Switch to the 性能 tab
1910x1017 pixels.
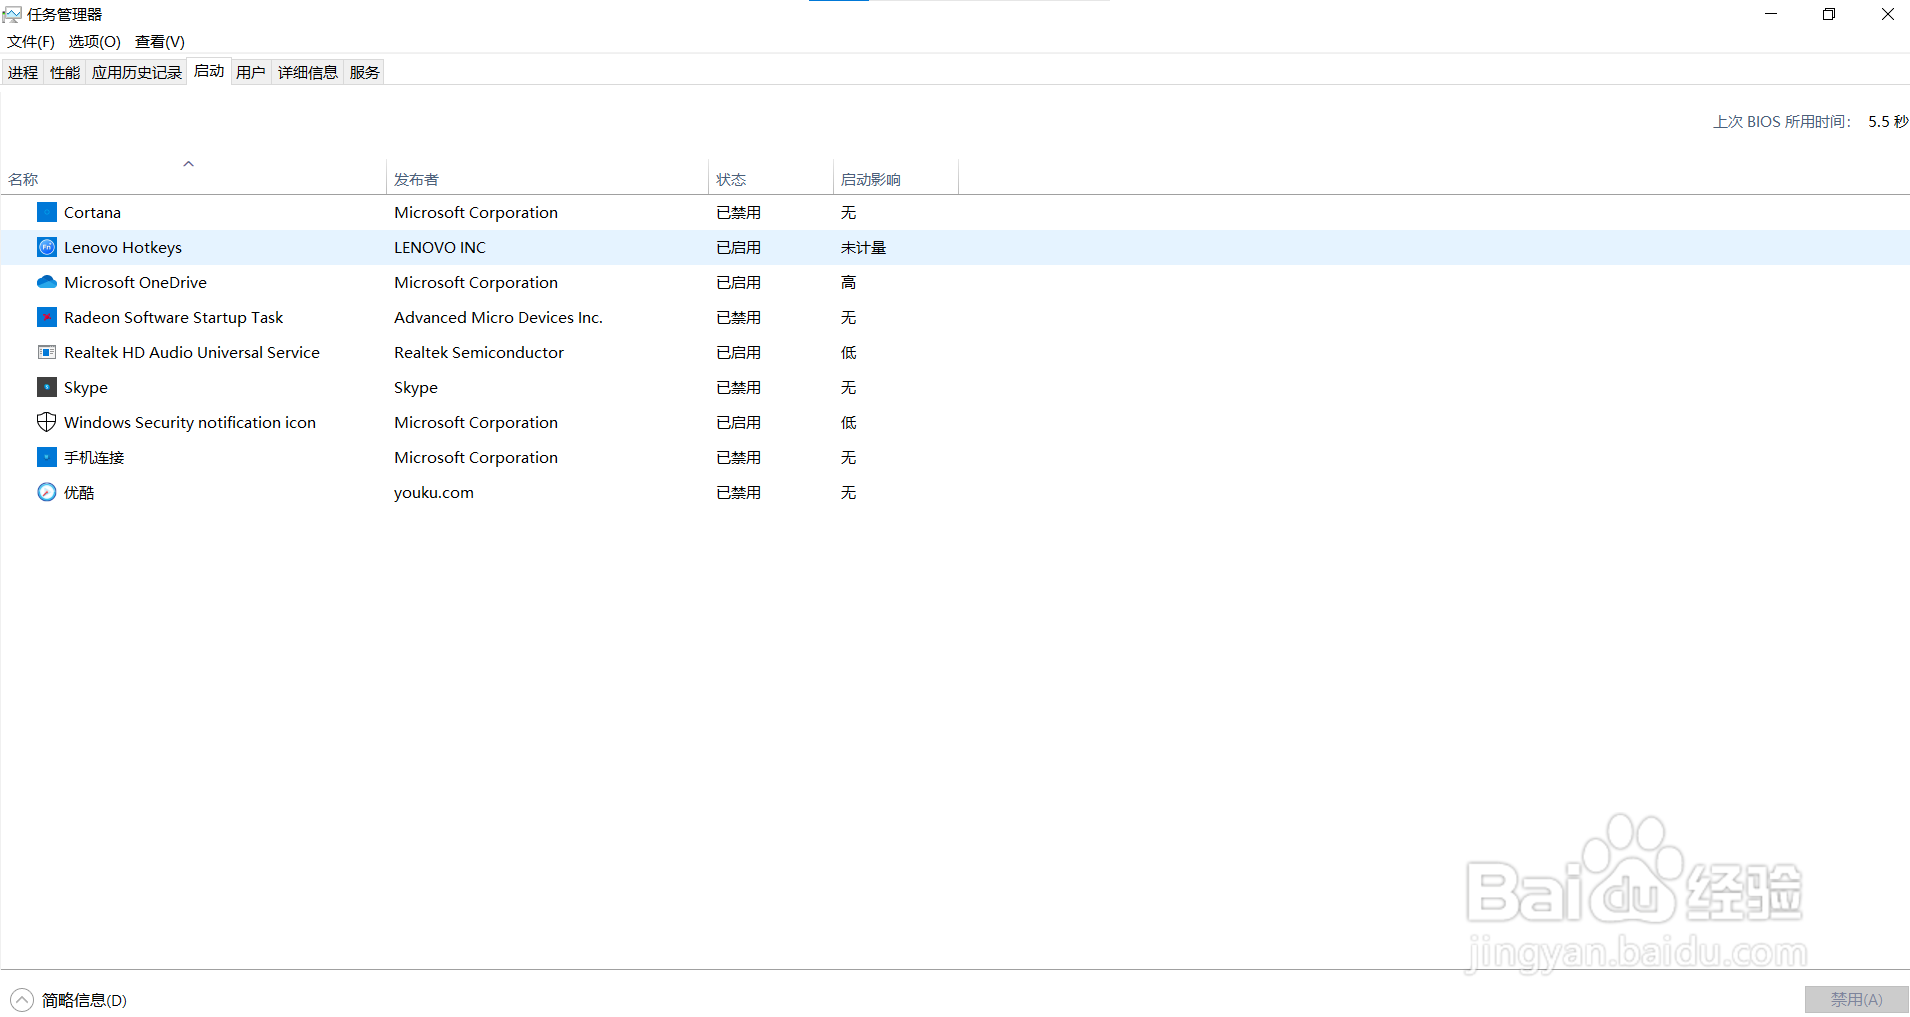[65, 72]
